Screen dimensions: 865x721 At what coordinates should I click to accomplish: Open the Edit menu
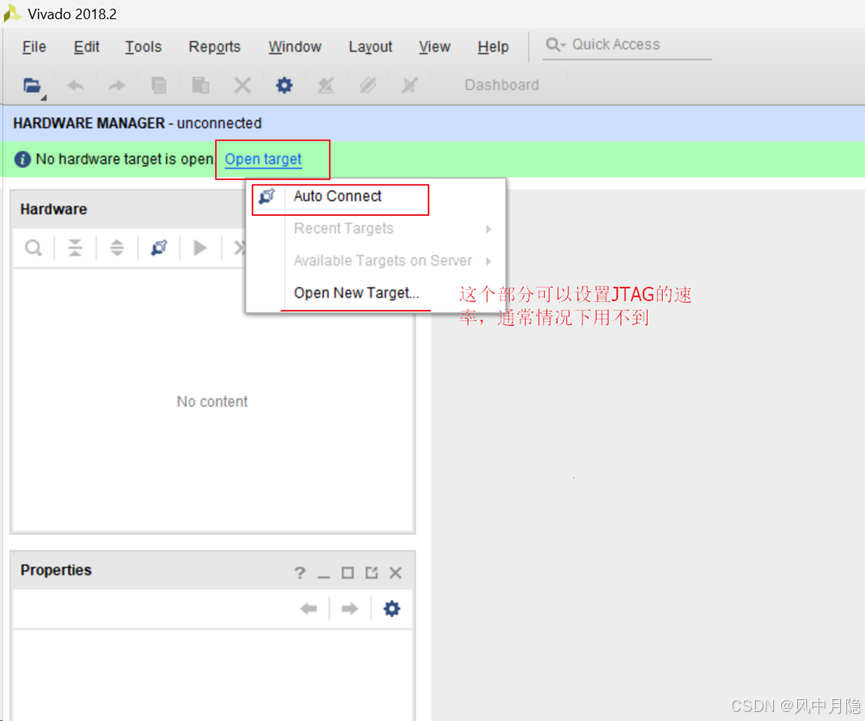pos(87,47)
